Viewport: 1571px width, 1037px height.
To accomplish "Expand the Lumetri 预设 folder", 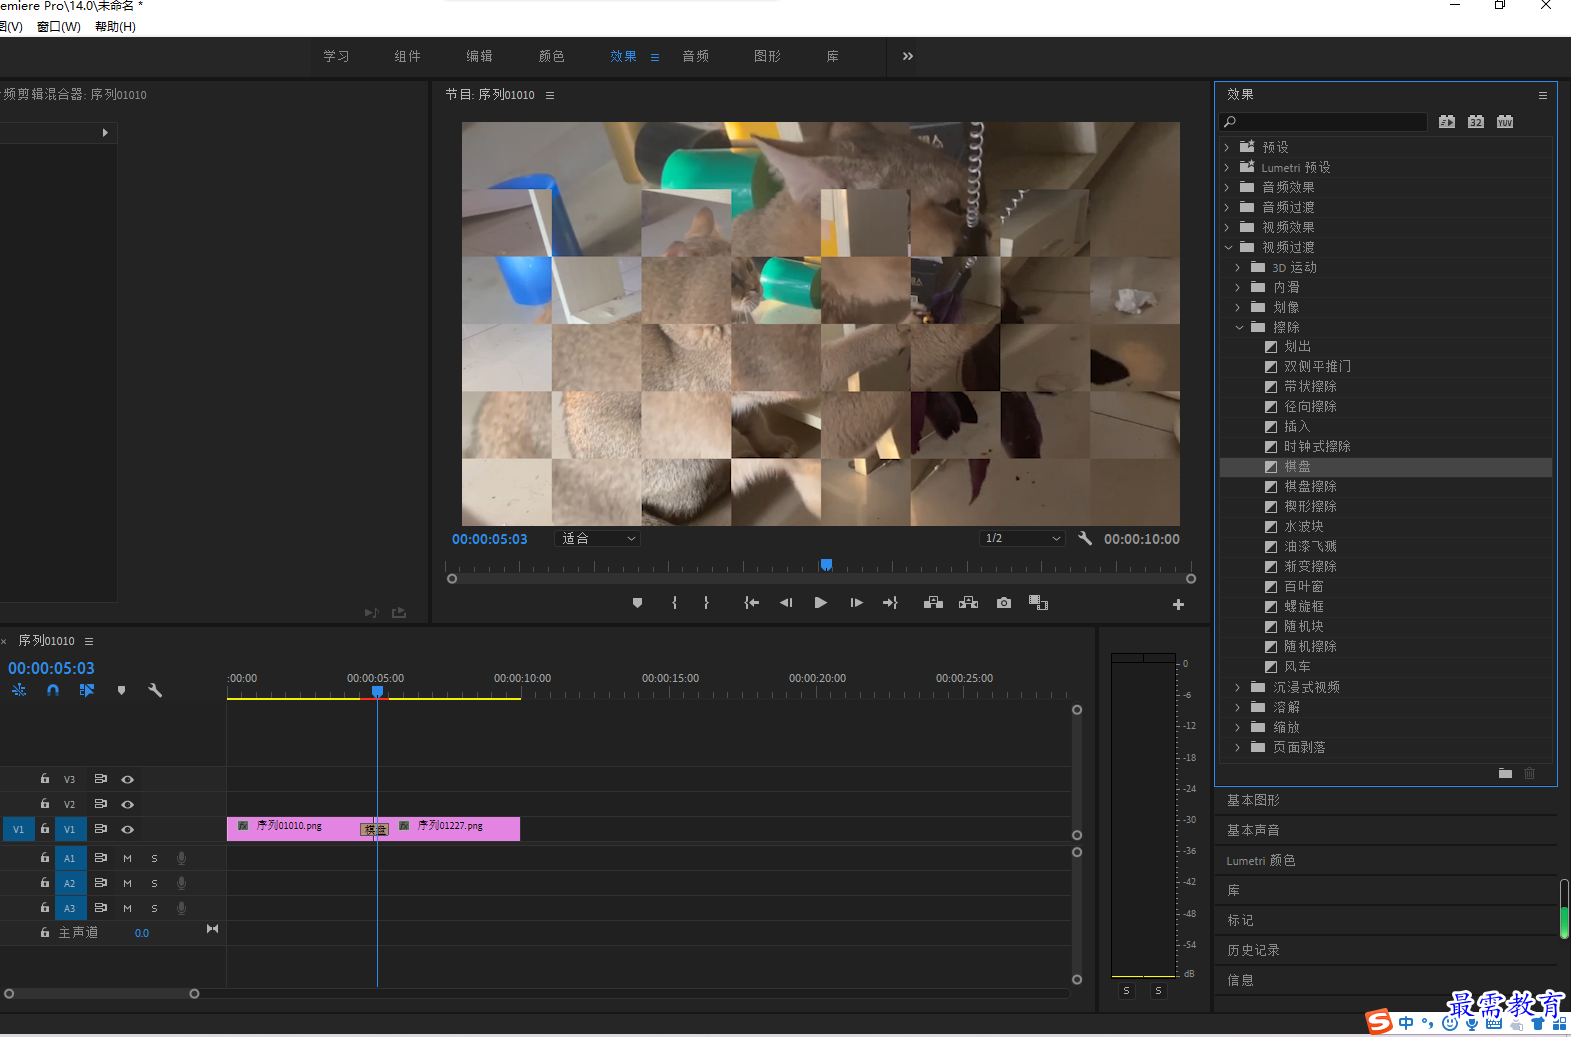I will (1227, 167).
